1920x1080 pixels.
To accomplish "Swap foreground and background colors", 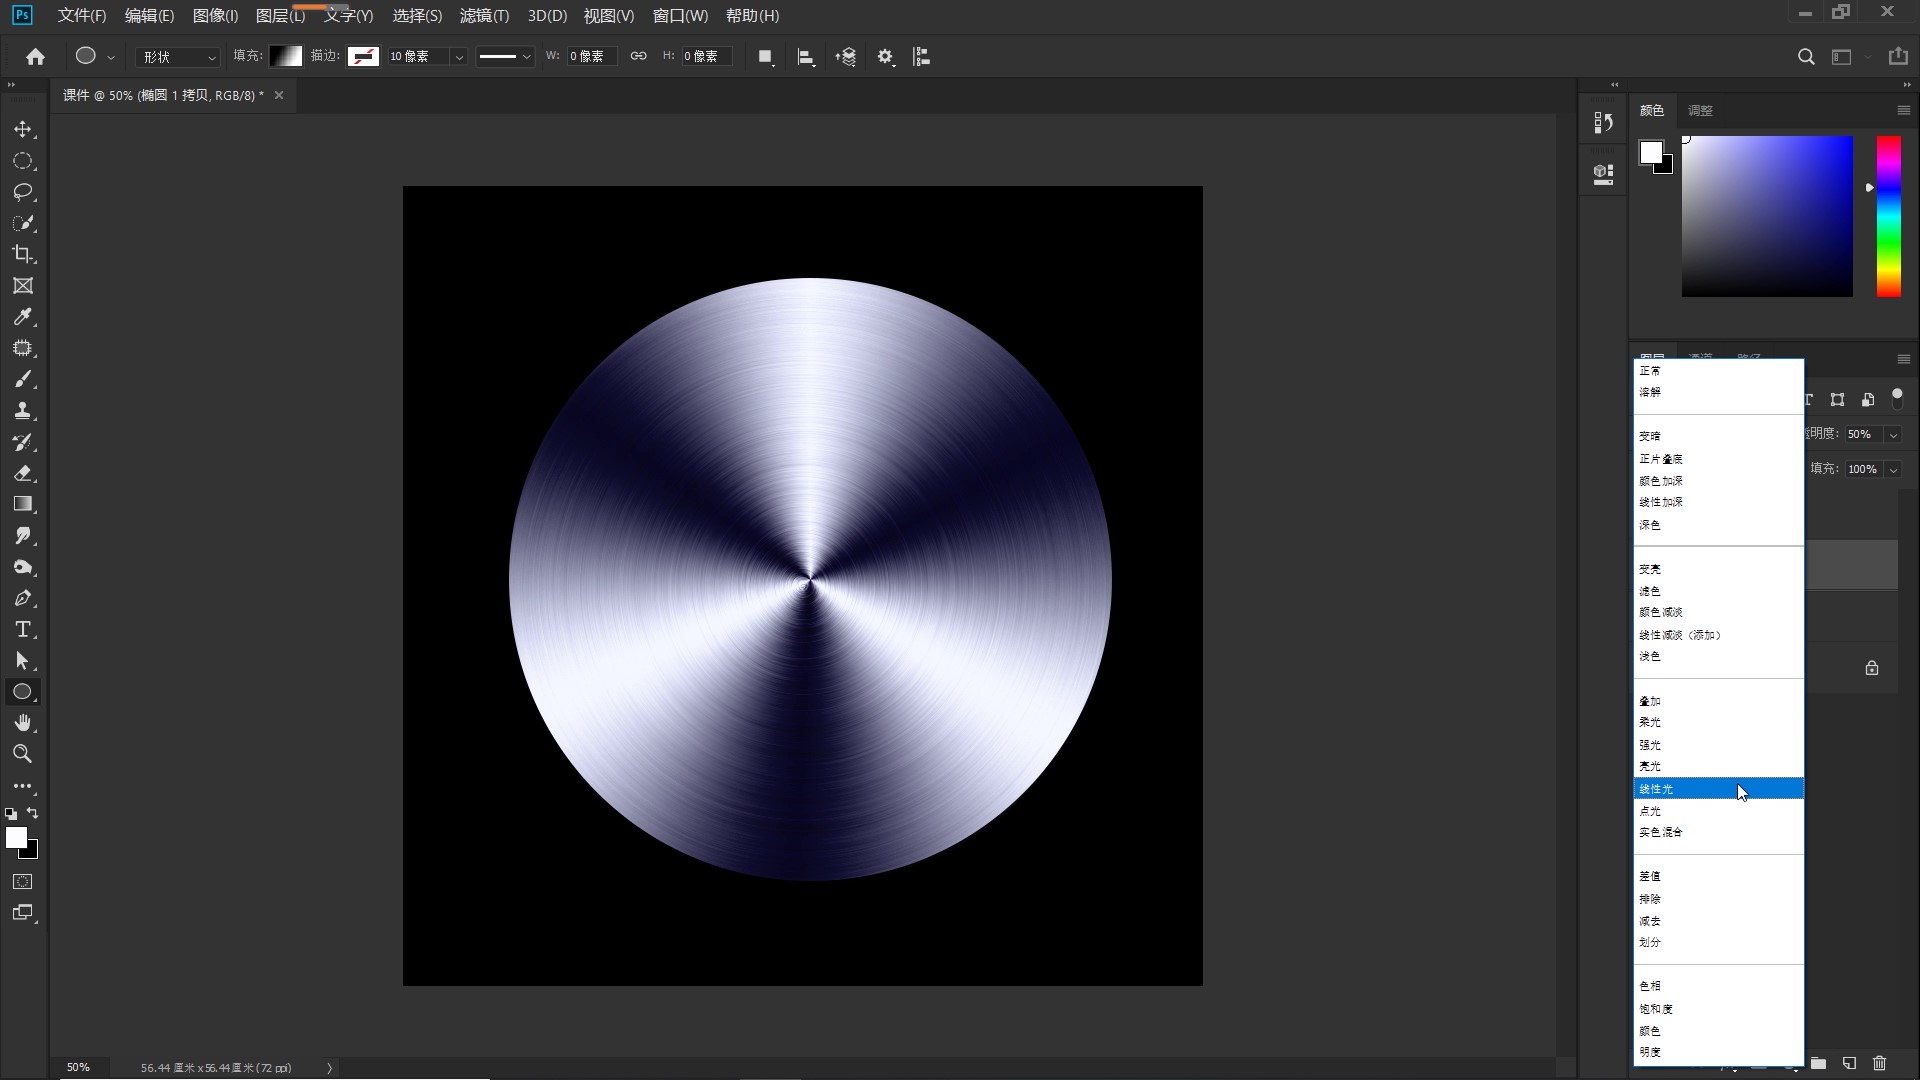I will (x=33, y=813).
